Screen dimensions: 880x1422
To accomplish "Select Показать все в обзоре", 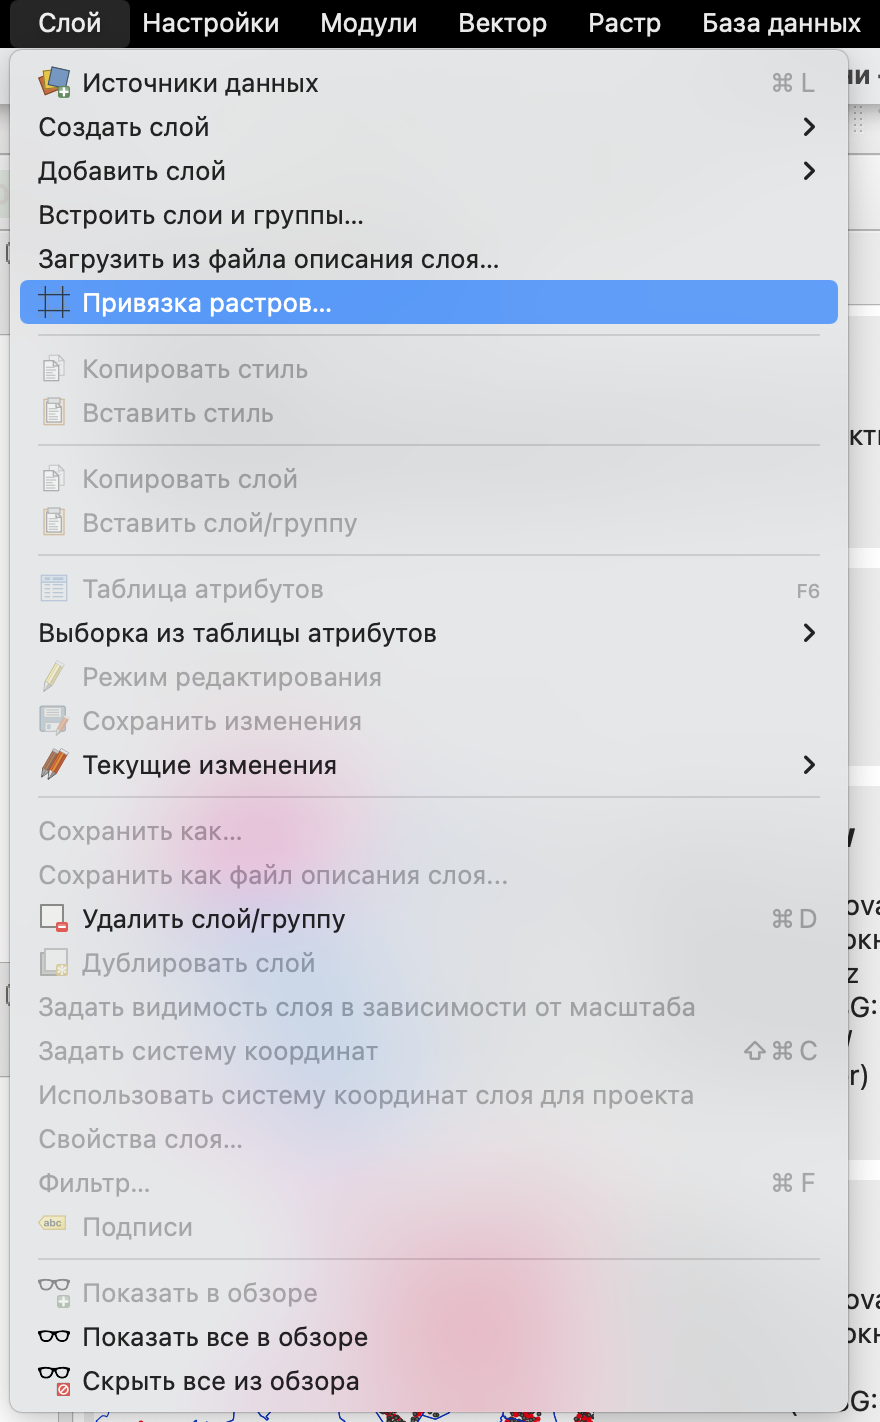I will point(225,1337).
